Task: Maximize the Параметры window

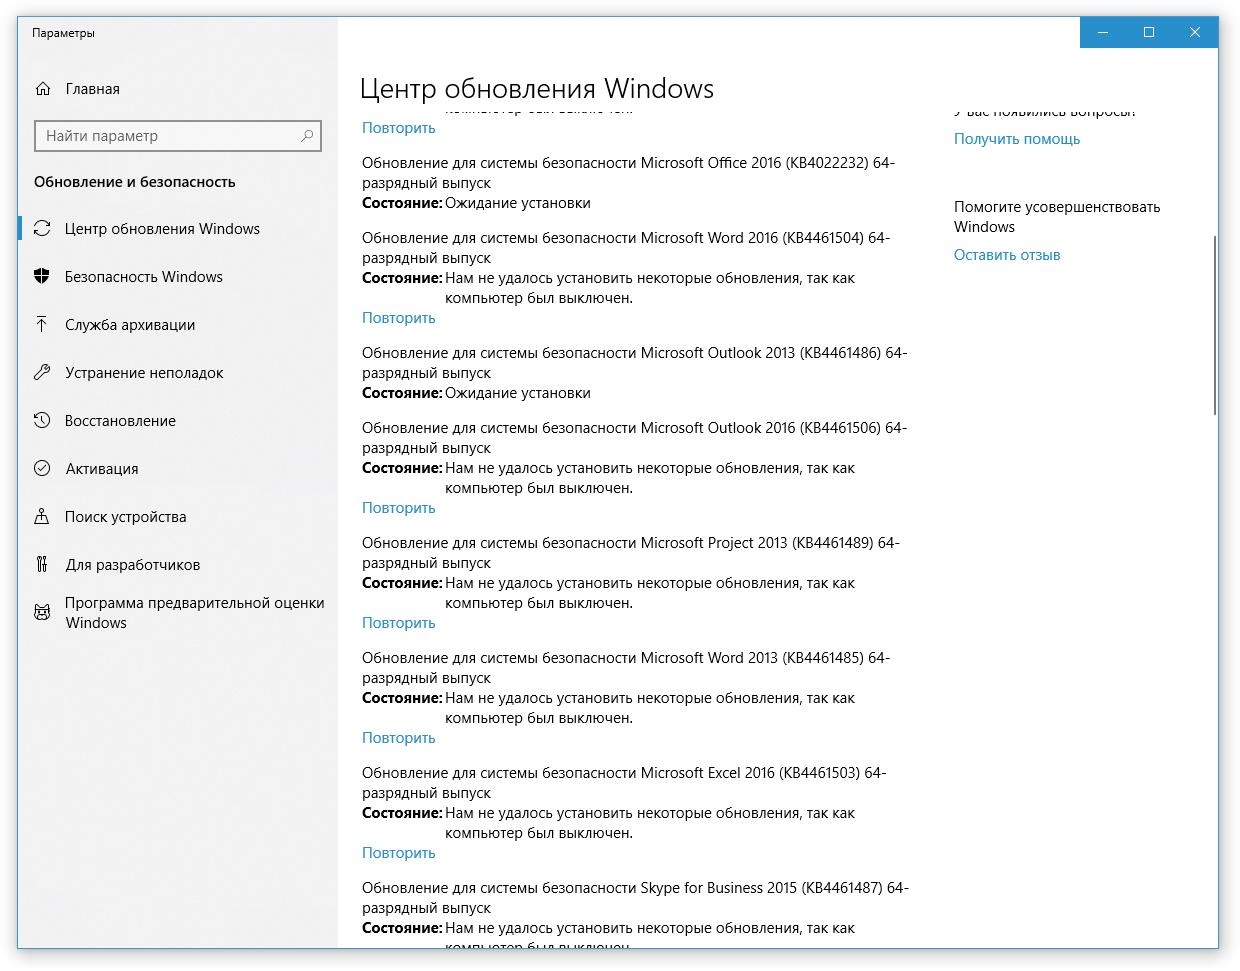Action: pyautogui.click(x=1149, y=32)
